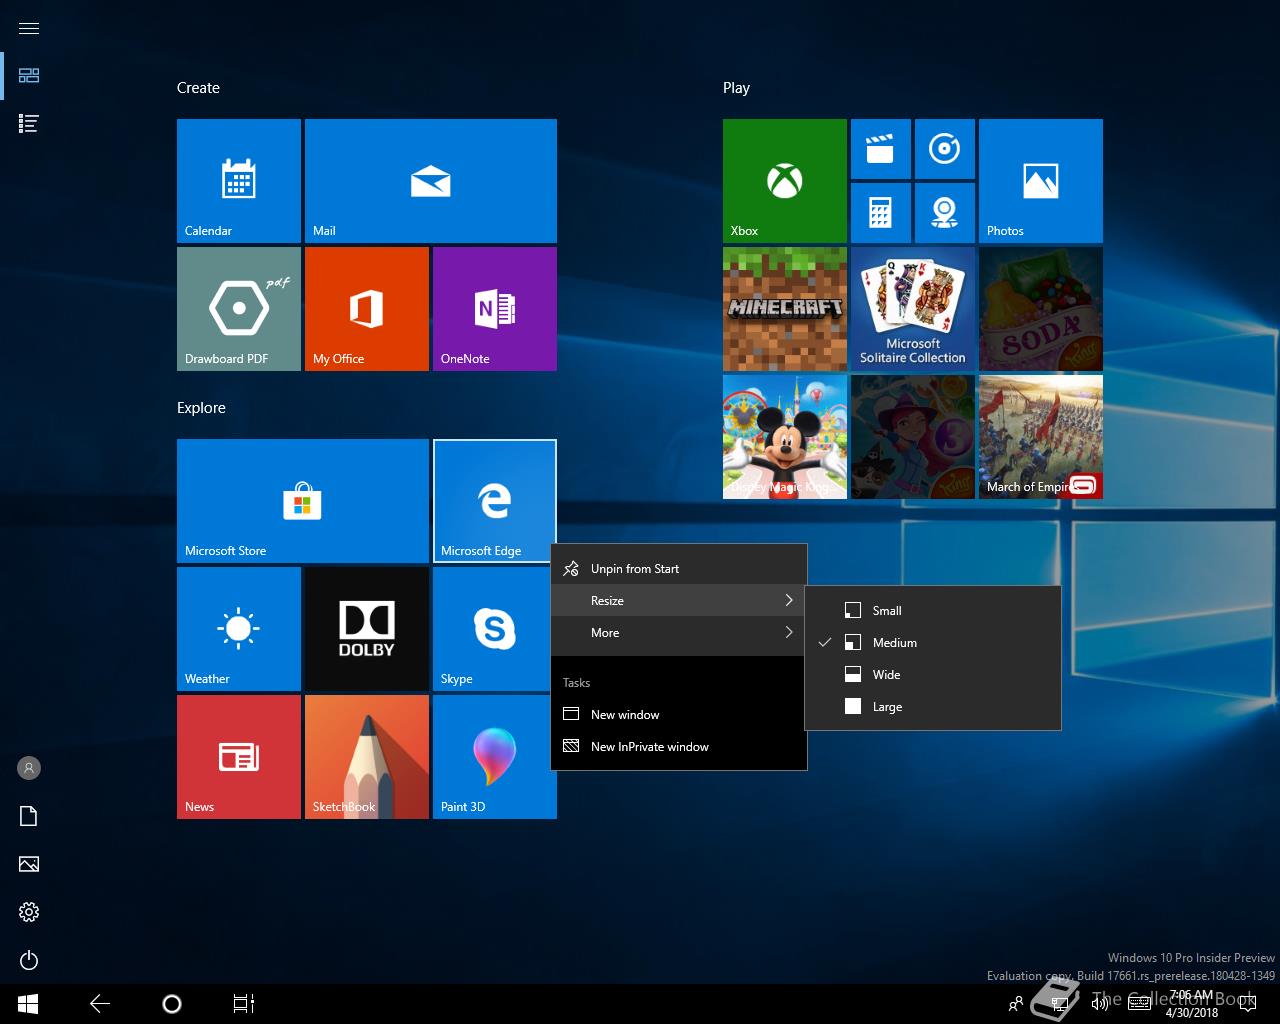This screenshot has width=1280, height=1024.
Task: Click the Microsoft Edge tile
Action: click(495, 501)
